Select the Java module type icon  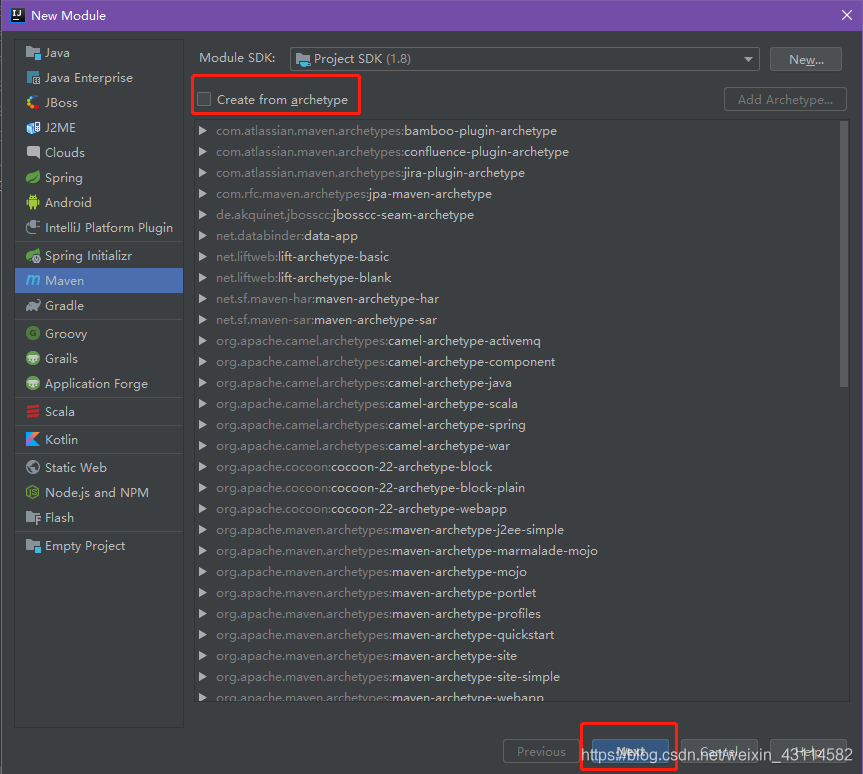(33, 53)
